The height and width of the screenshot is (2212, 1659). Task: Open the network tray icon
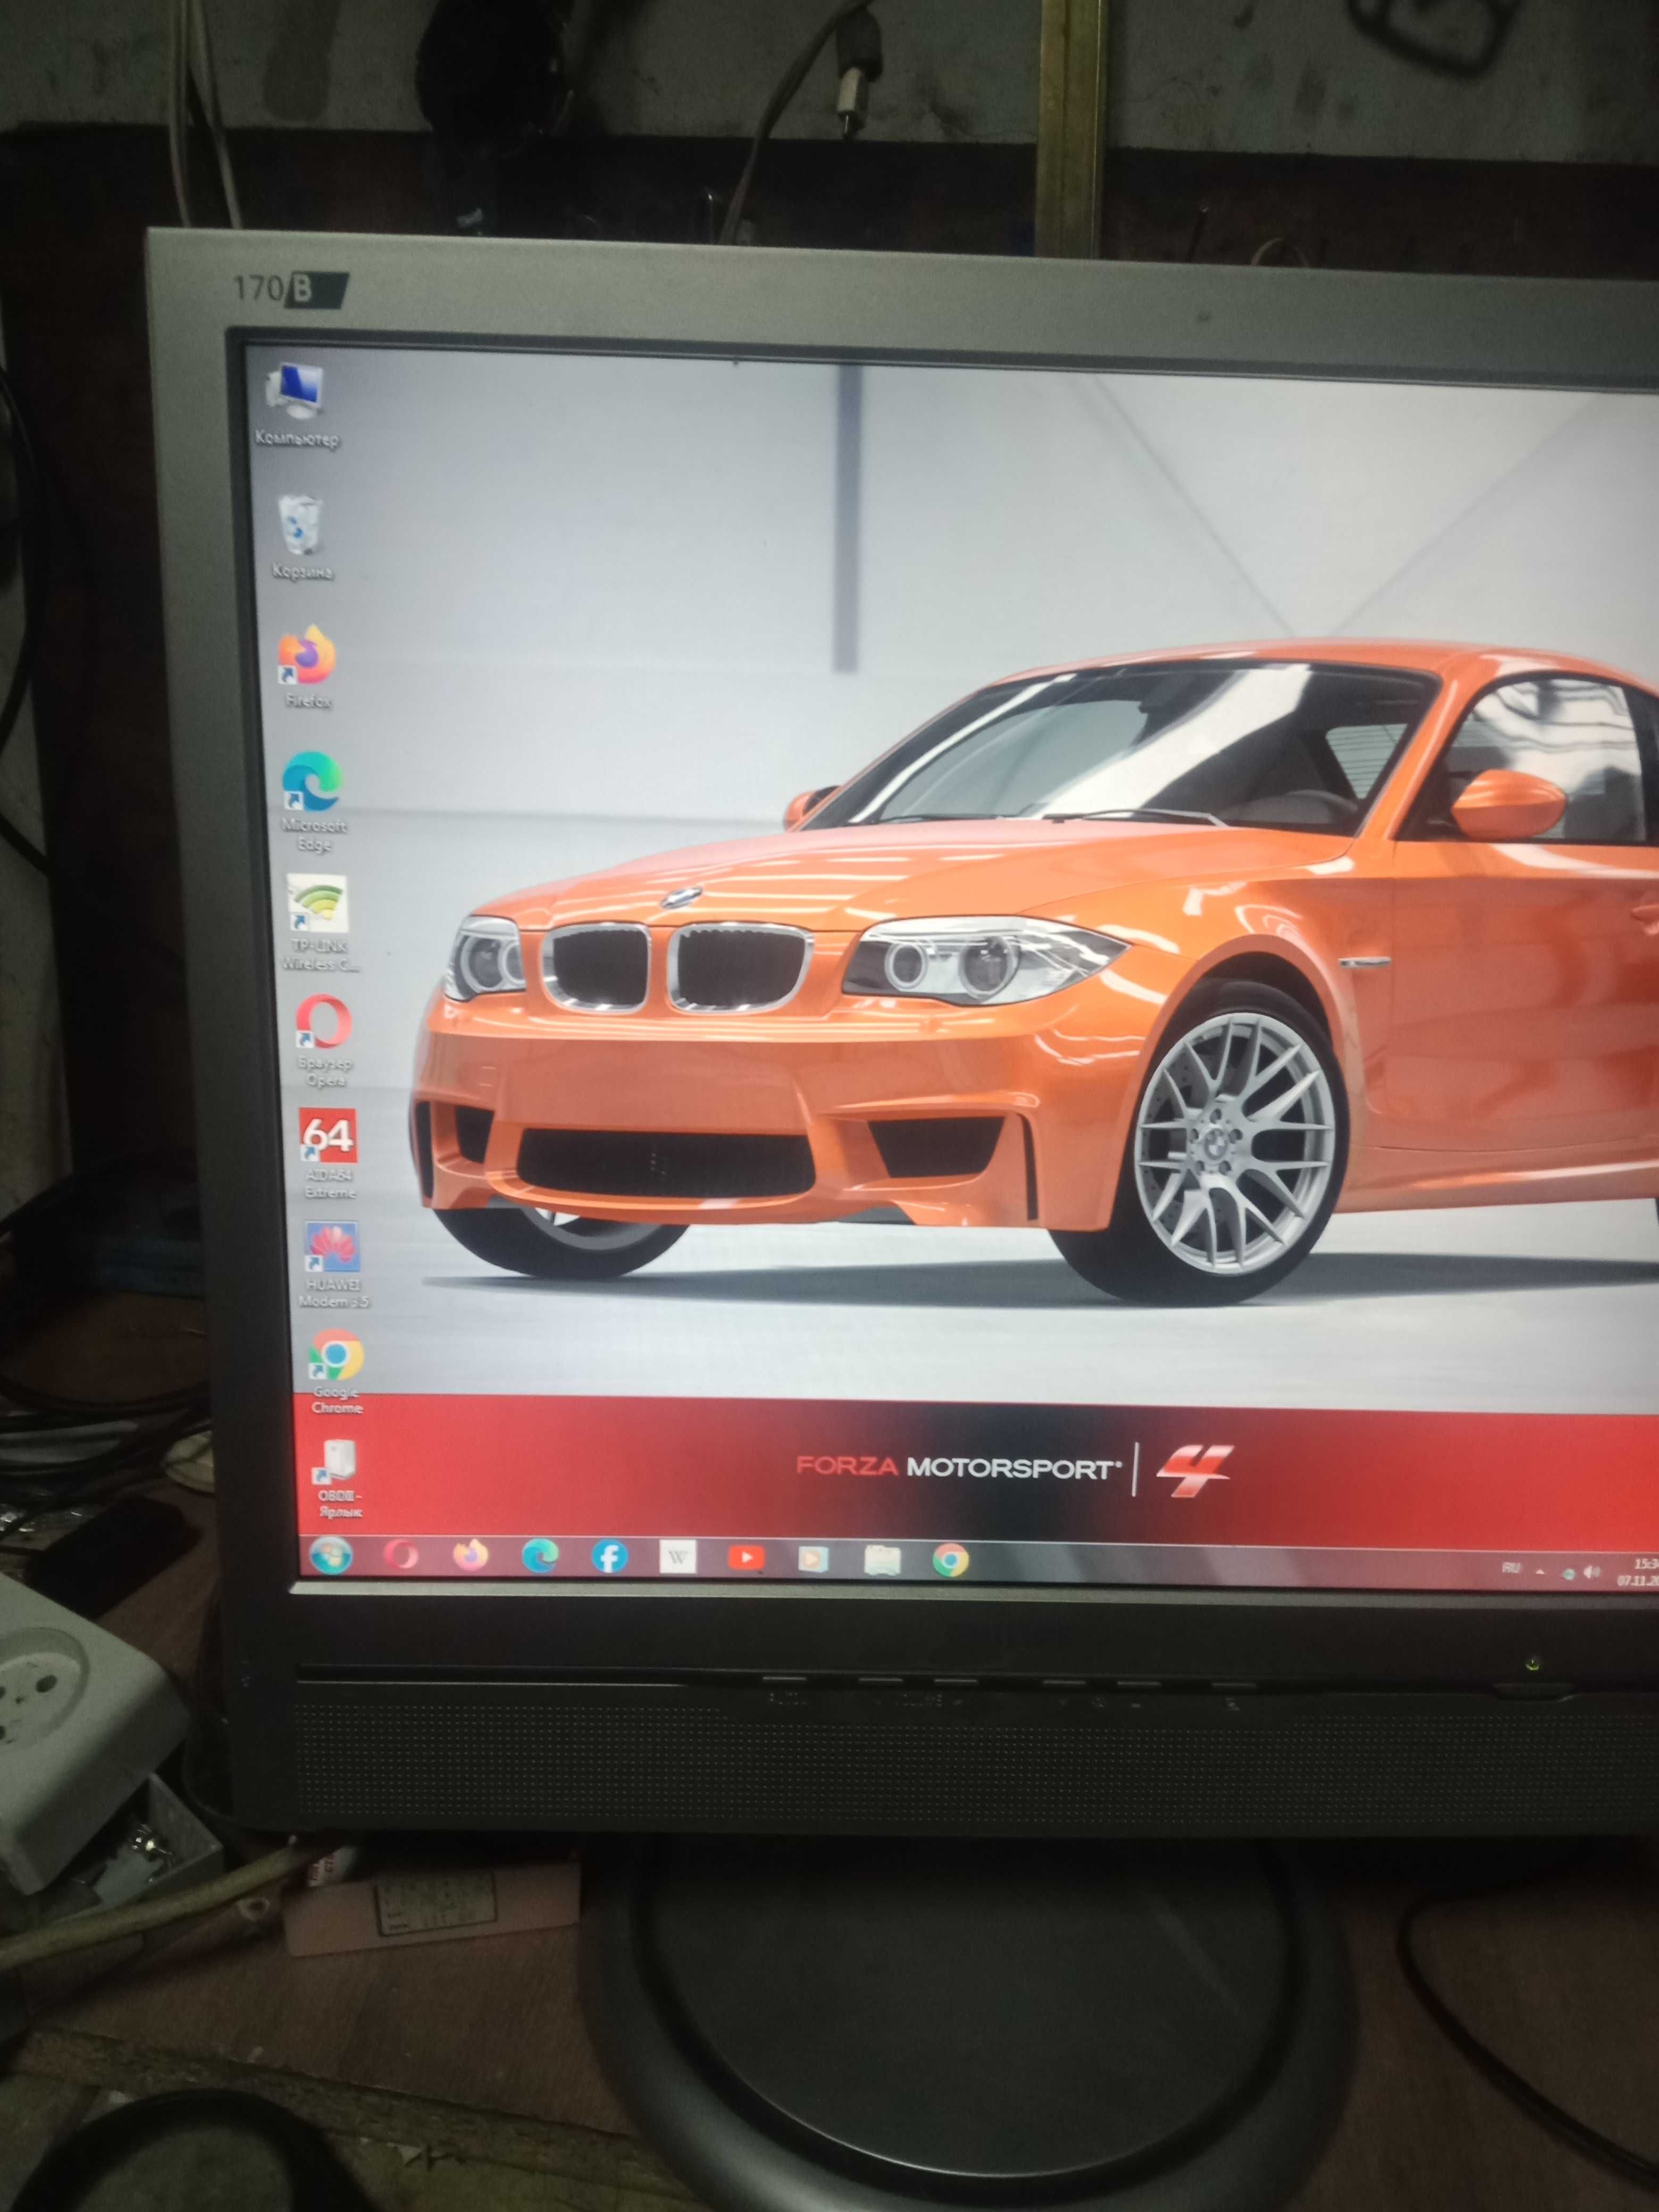1569,1573
